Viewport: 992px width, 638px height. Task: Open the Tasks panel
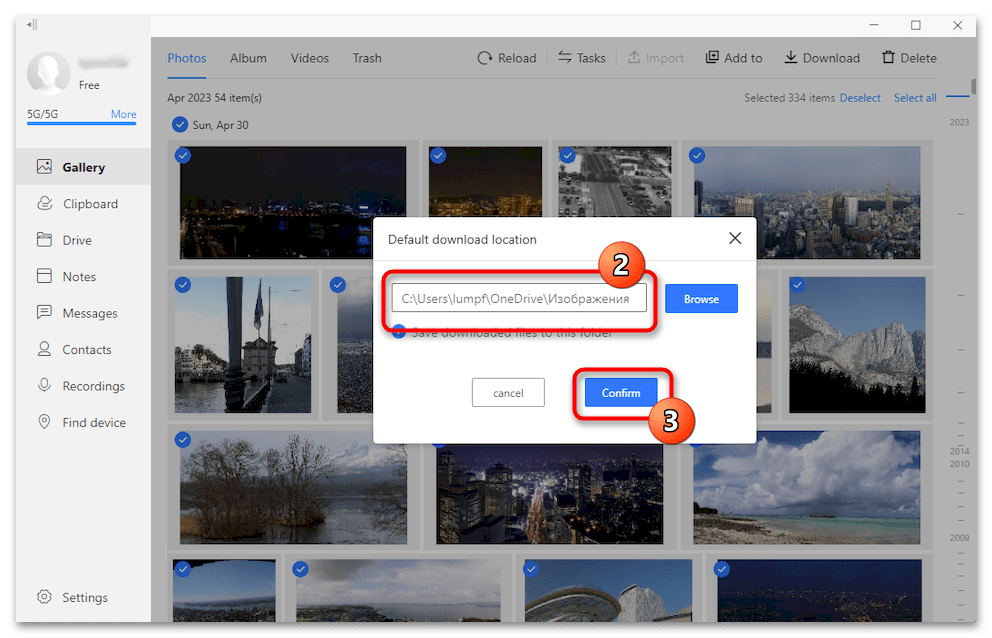pos(581,57)
